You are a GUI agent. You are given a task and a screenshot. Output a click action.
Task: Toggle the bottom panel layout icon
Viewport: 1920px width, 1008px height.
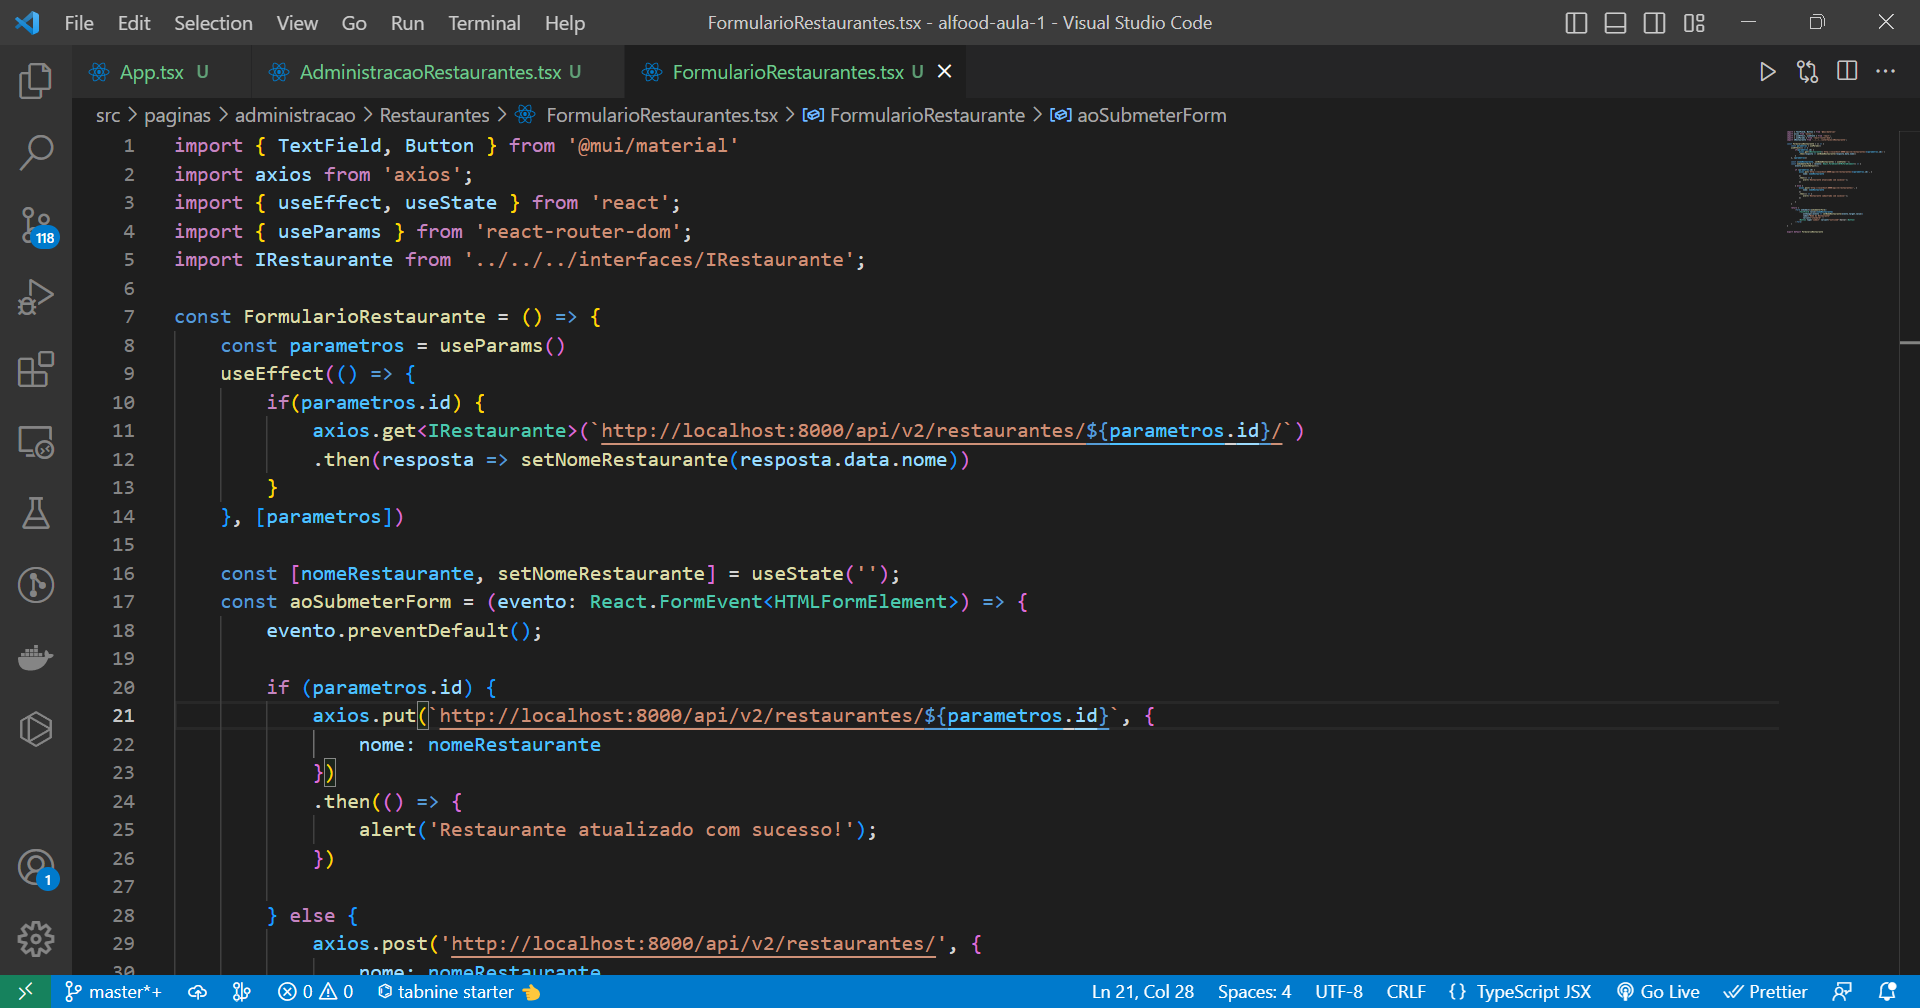(1615, 23)
